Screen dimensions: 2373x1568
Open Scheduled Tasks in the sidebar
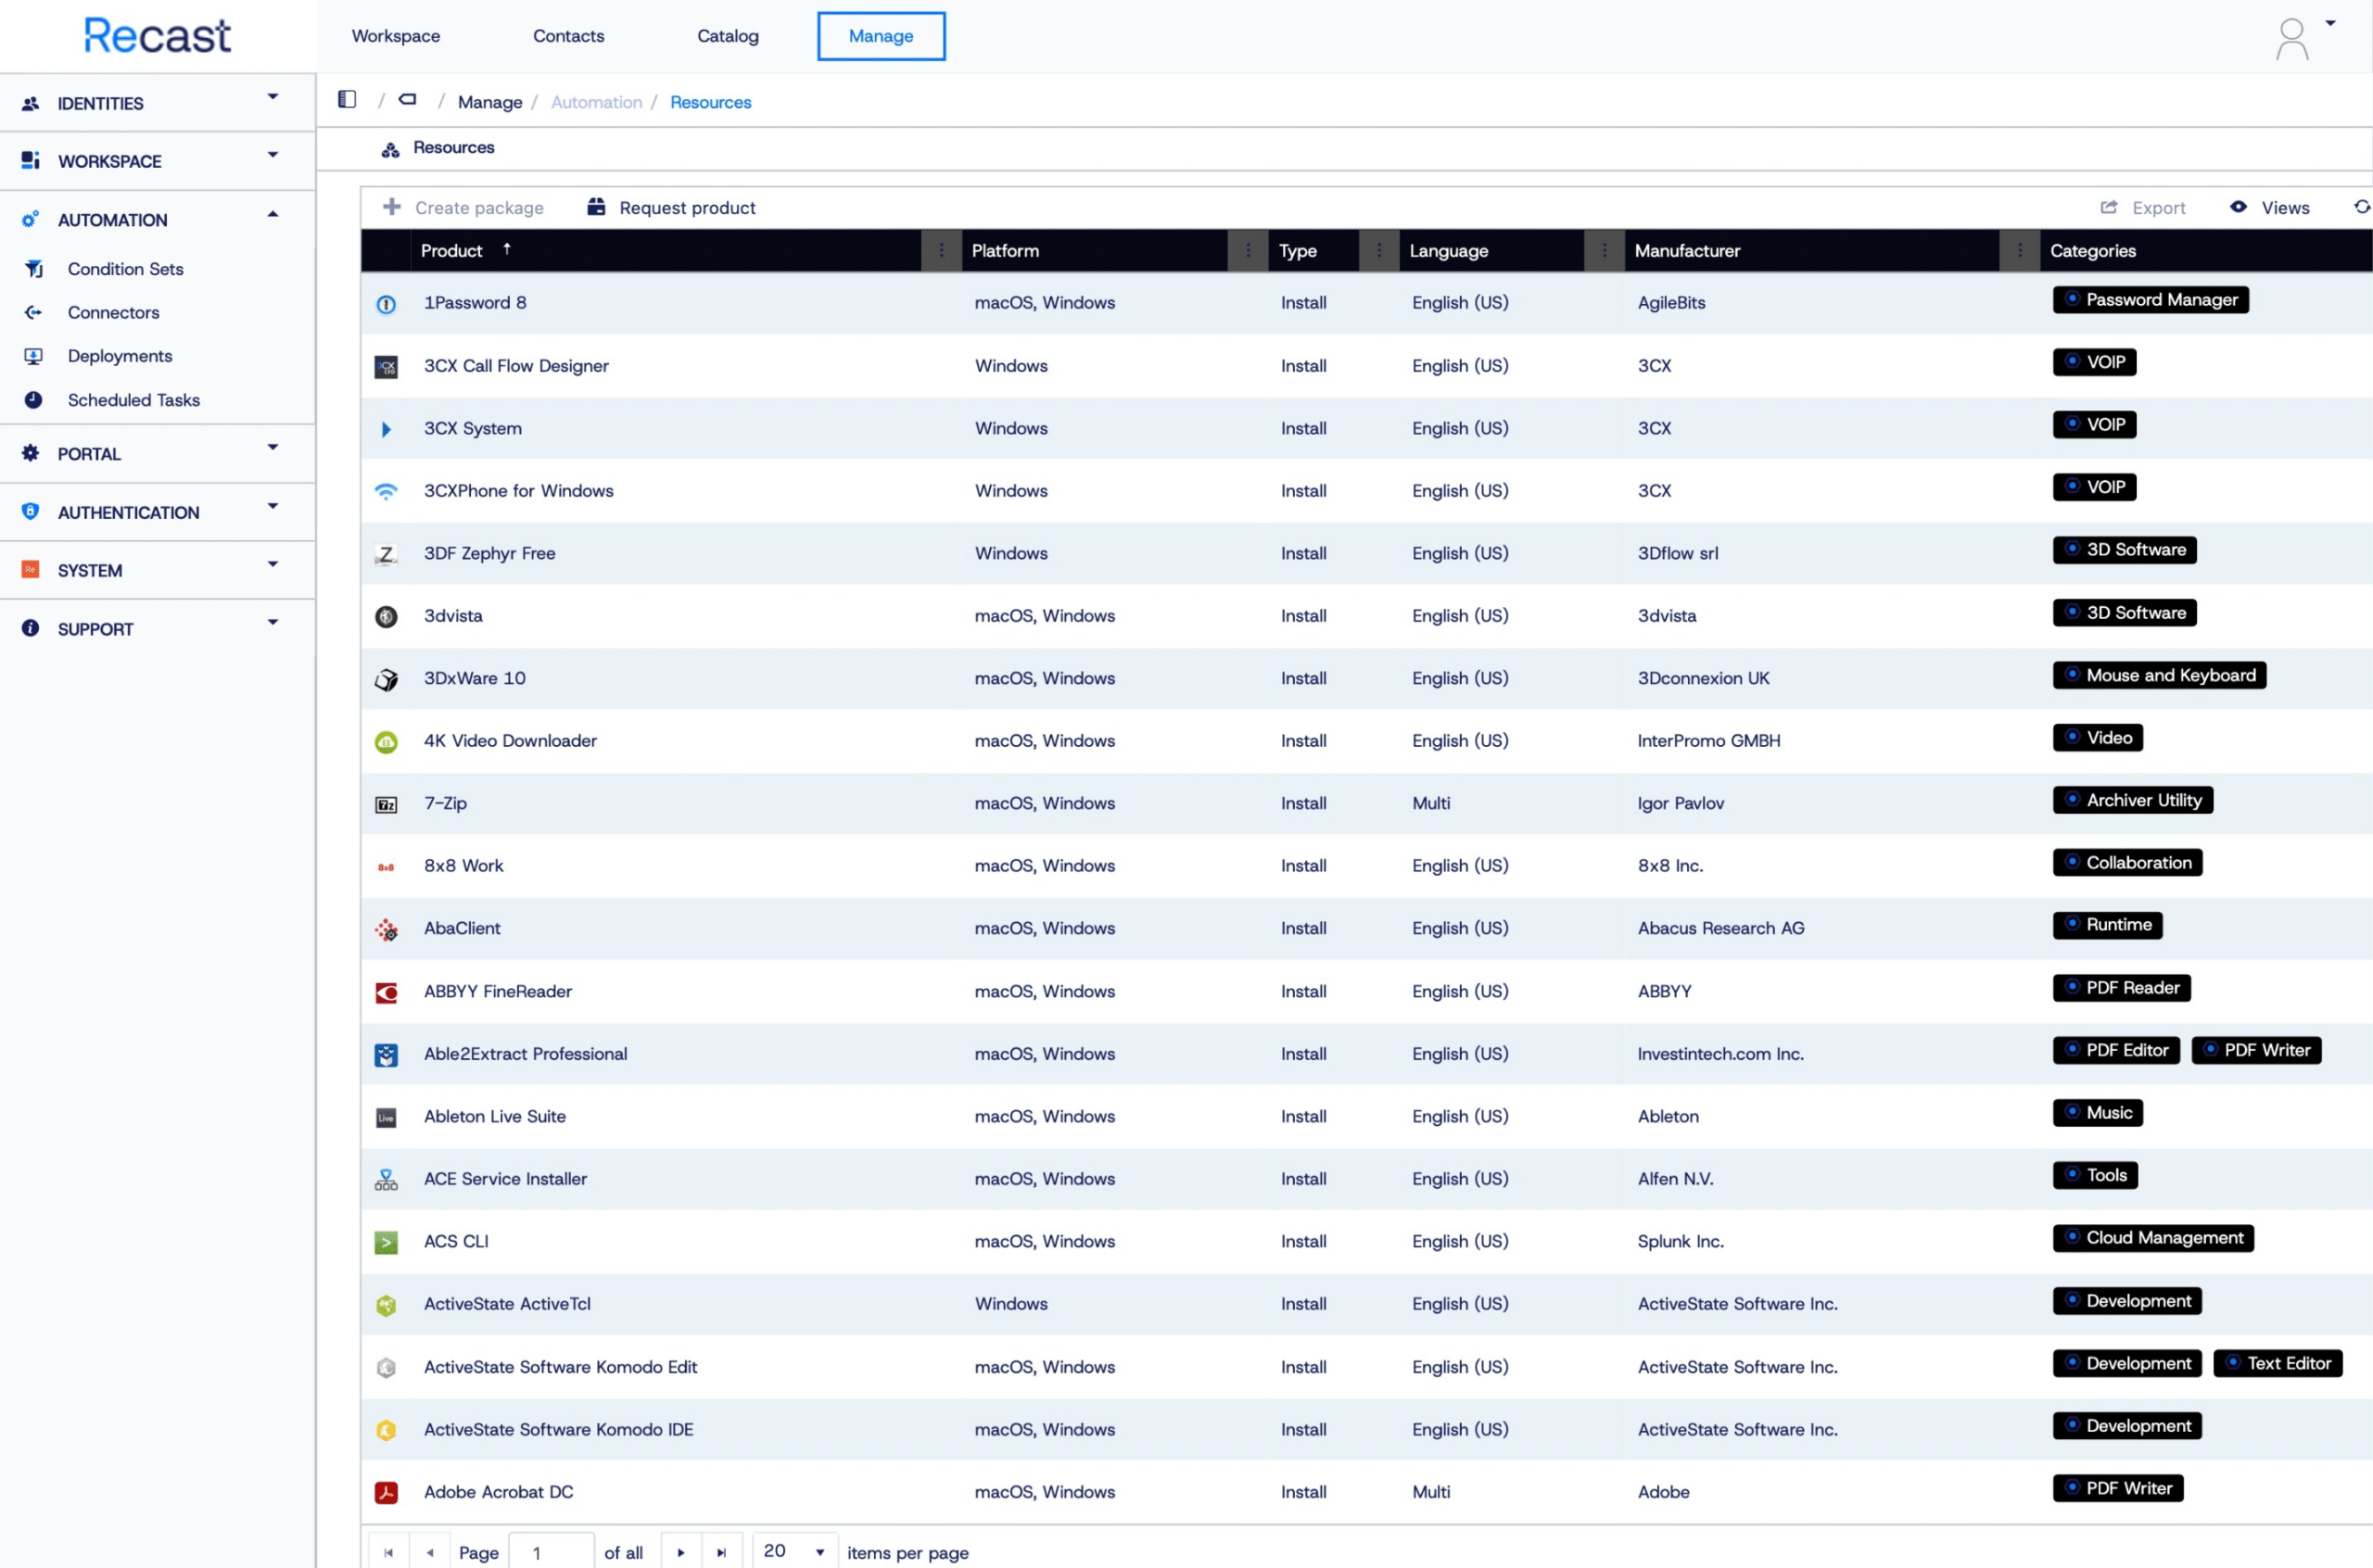pyautogui.click(x=134, y=400)
